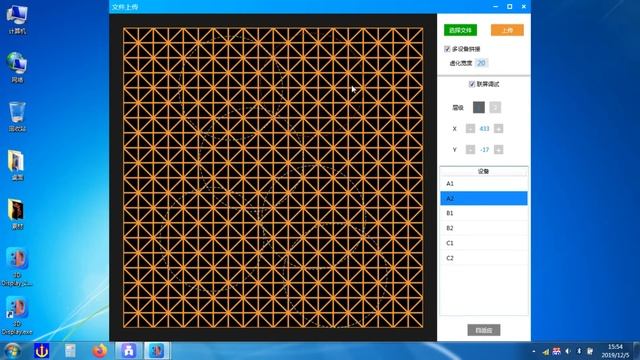Click the document icon in the taskbar
640x360 pixels.
[71, 351]
